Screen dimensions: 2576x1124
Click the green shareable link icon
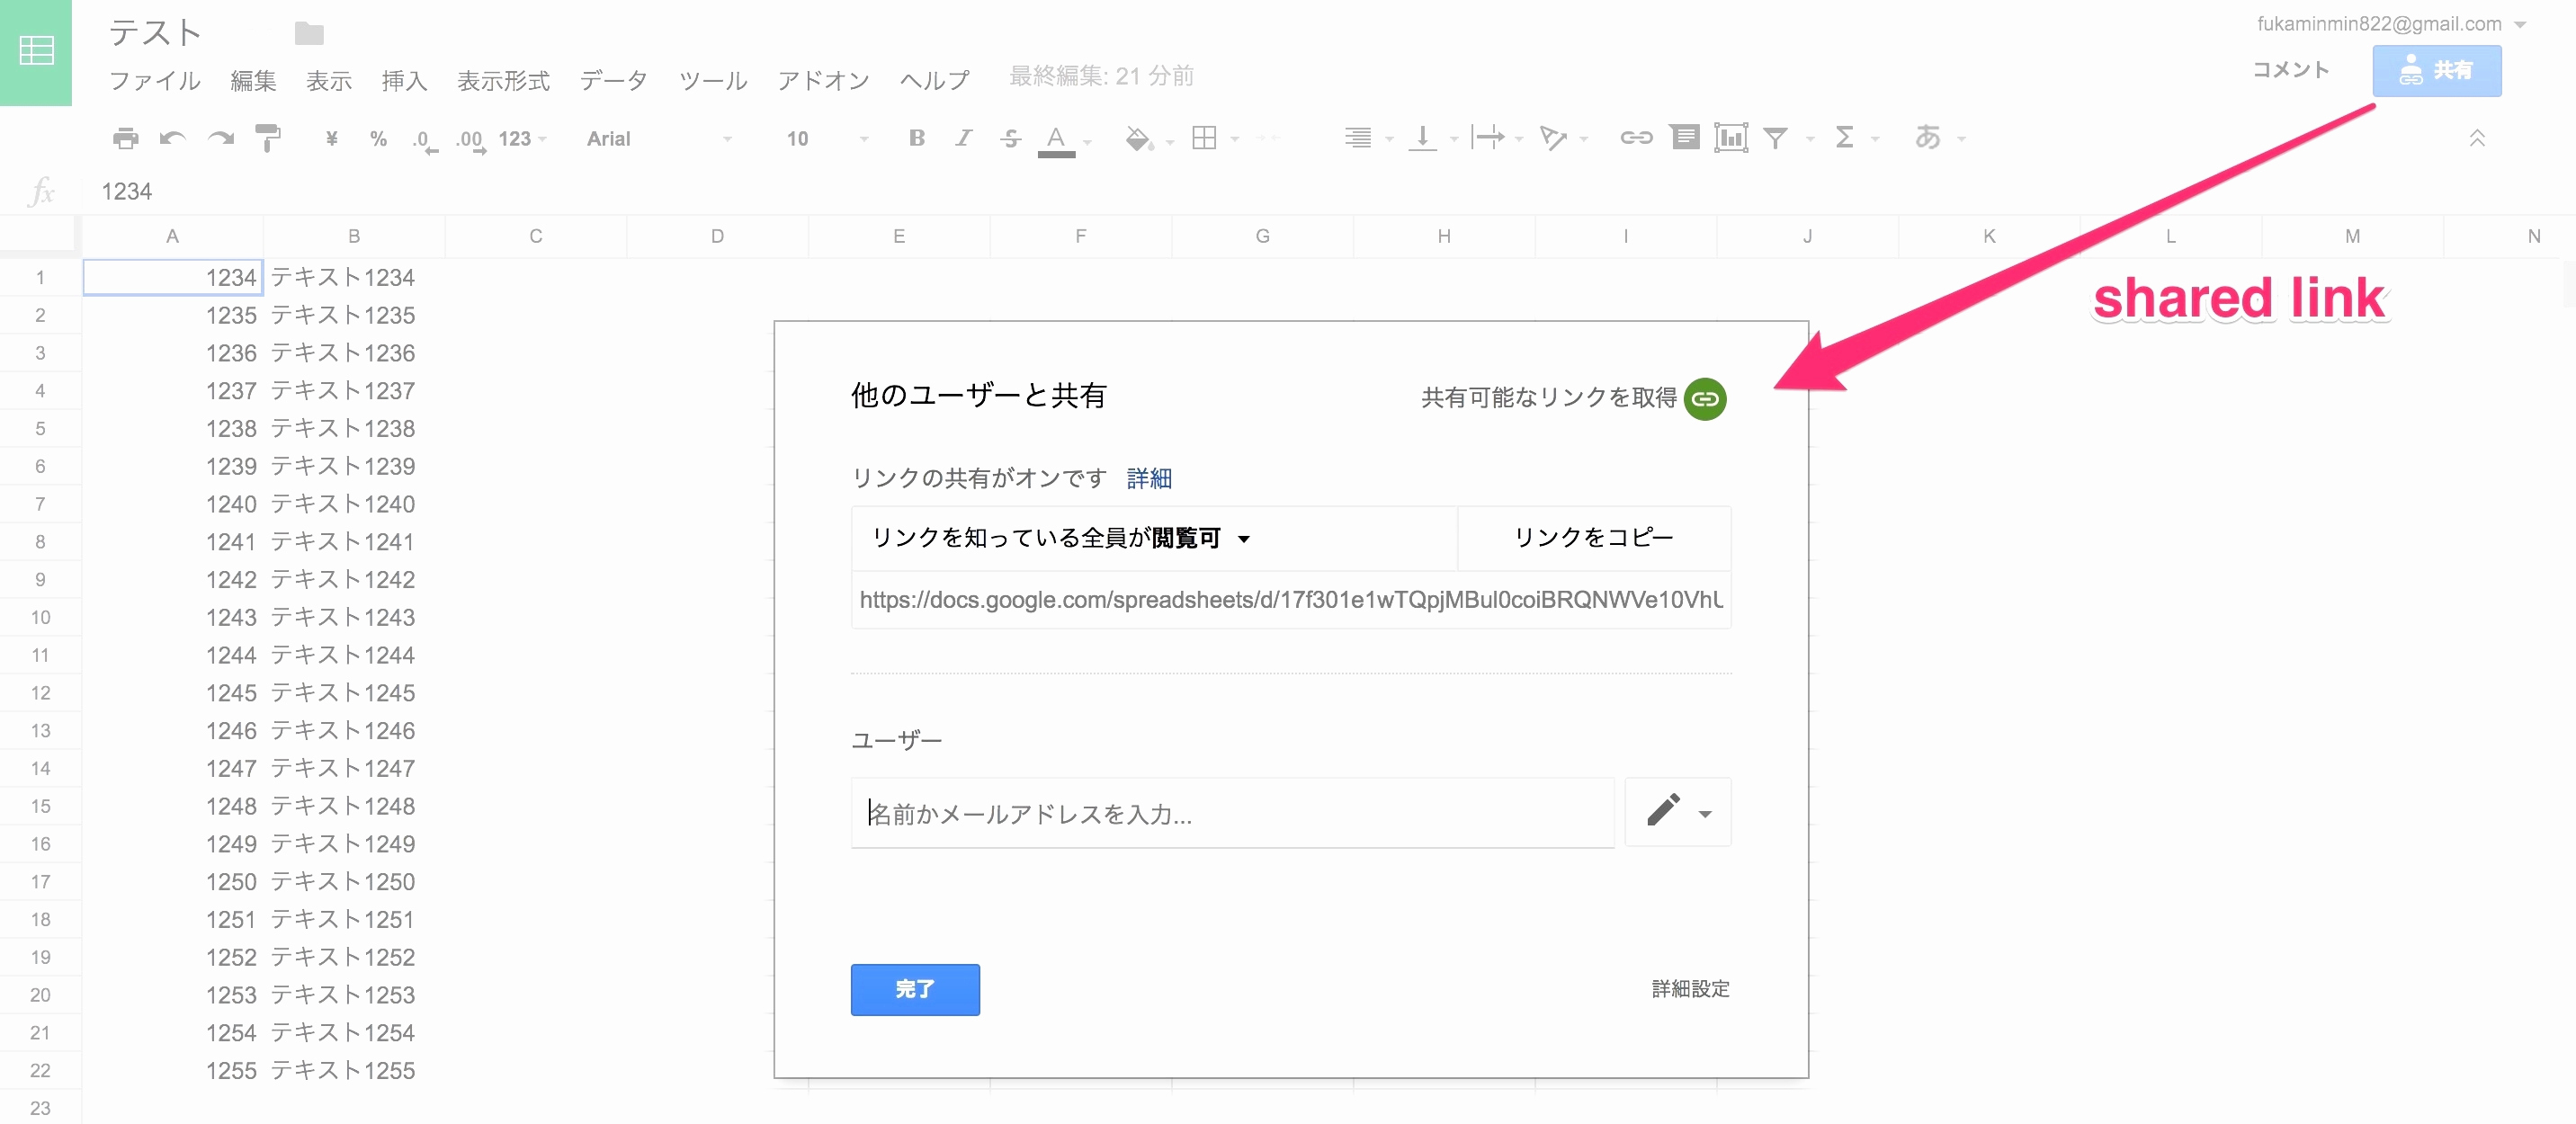pos(1705,399)
